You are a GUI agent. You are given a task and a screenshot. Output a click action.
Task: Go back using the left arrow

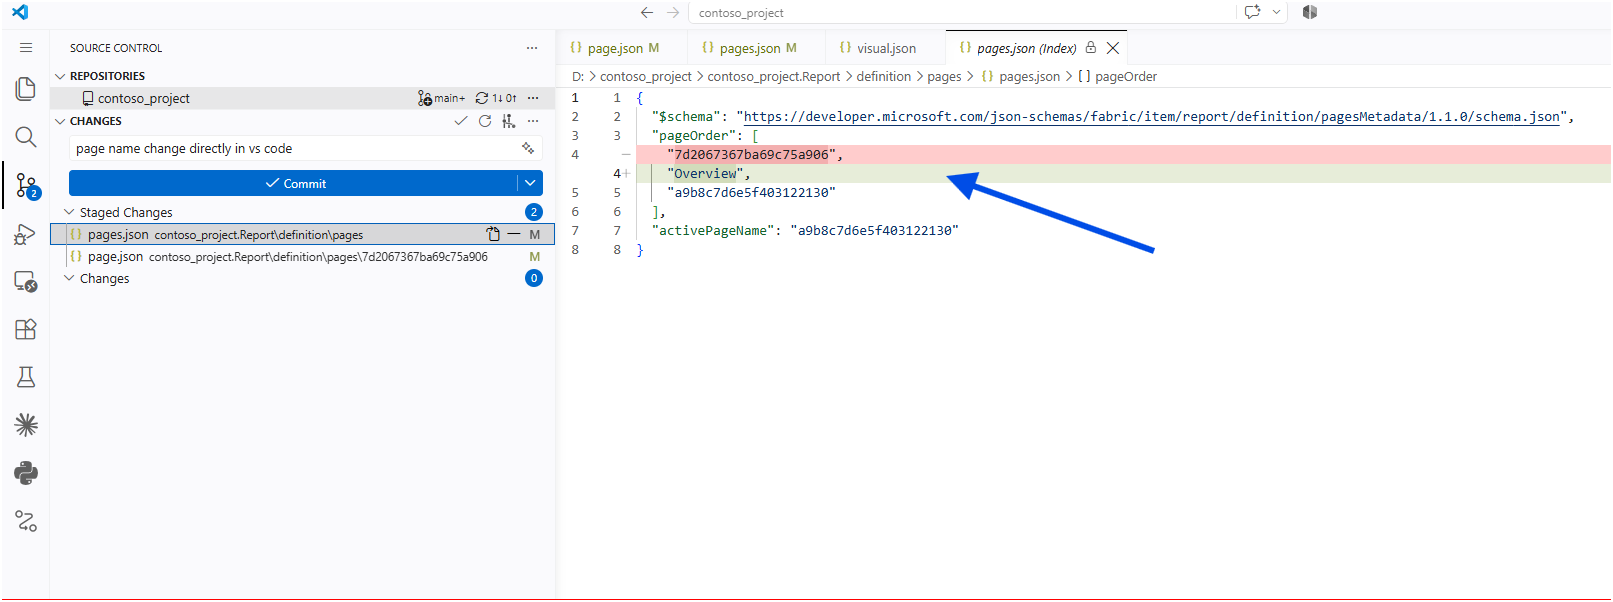tap(647, 12)
